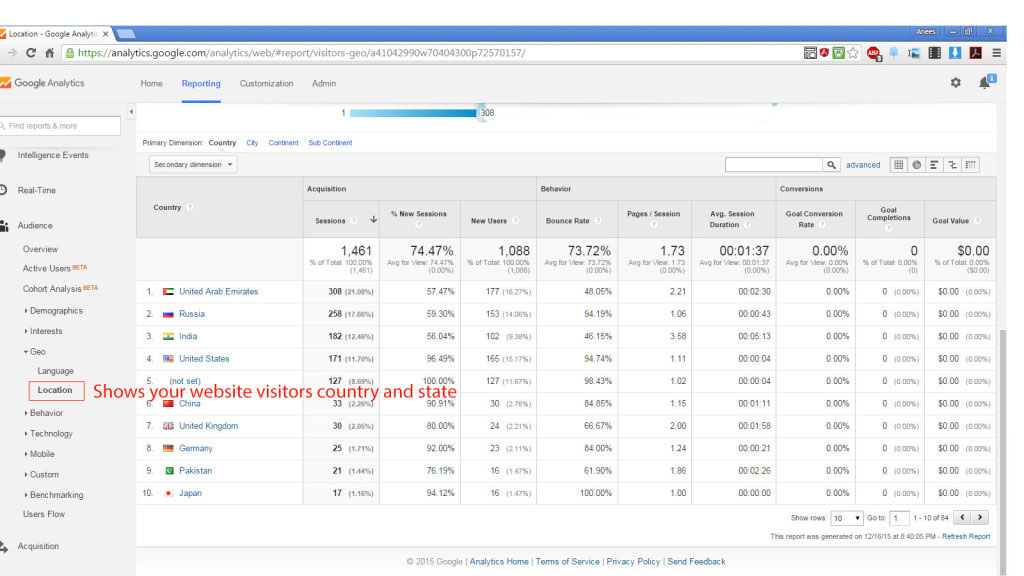Screen dimensions: 1024x576
Task: Open Russia country link
Action: pyautogui.click(x=192, y=314)
